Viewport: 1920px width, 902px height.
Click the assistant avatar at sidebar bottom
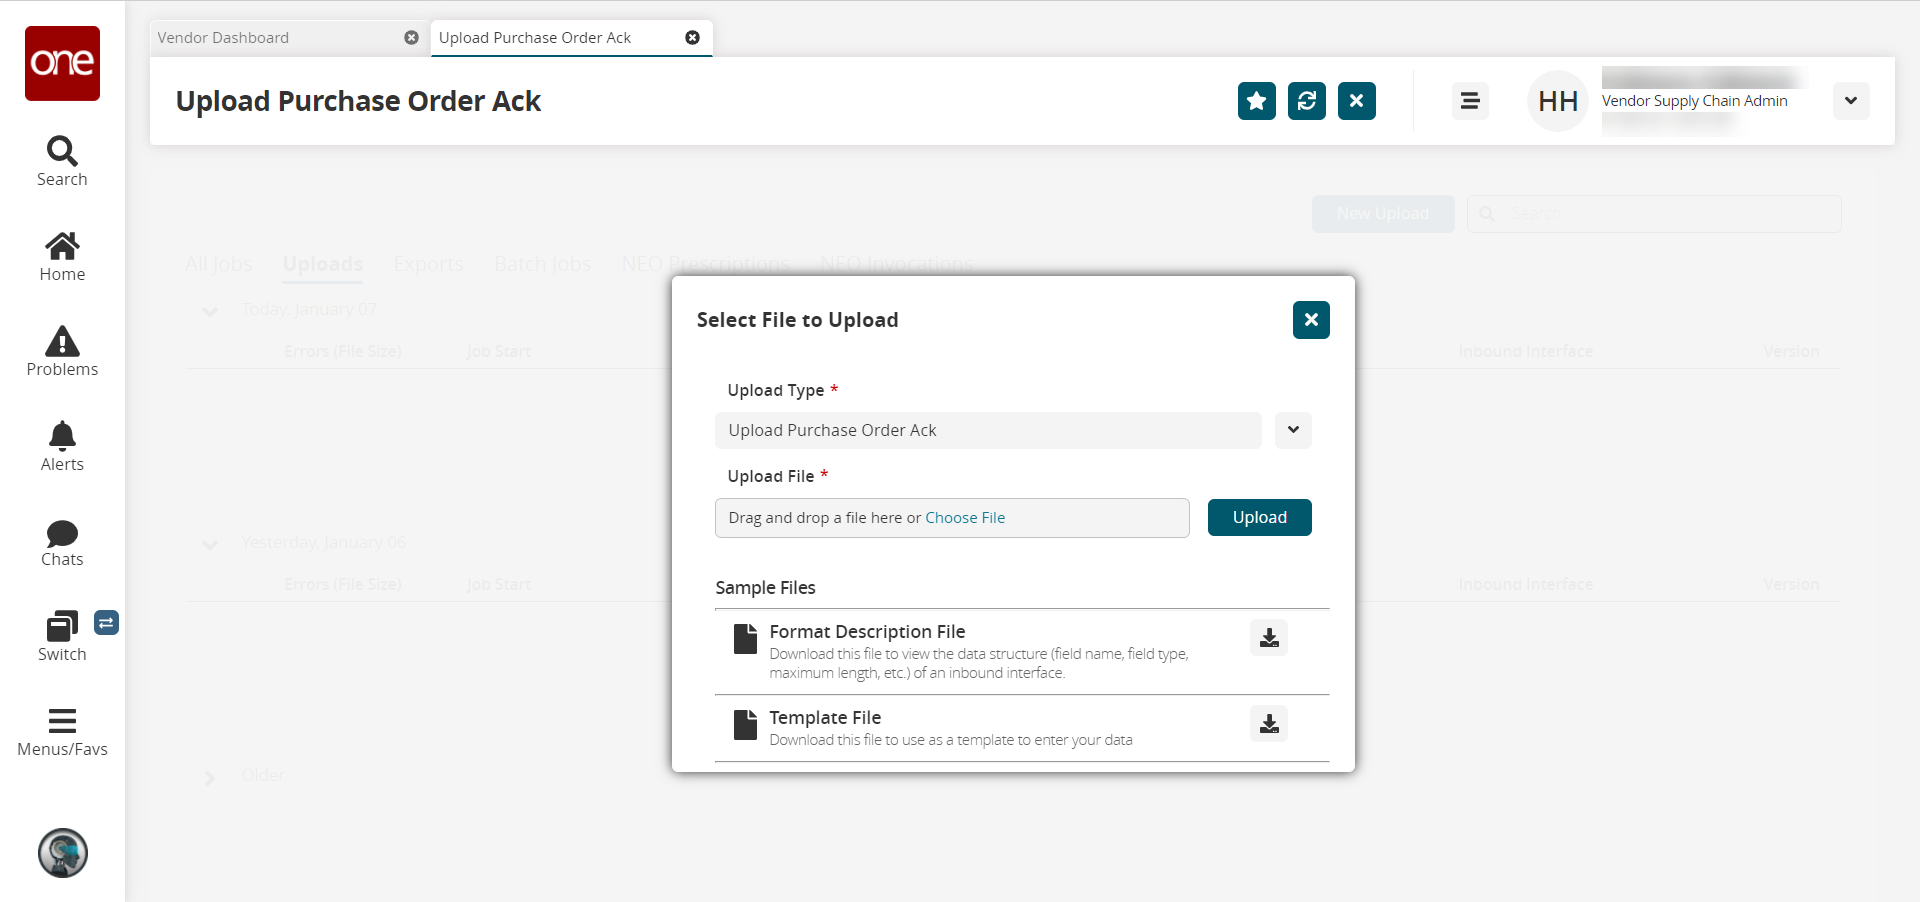coord(62,853)
